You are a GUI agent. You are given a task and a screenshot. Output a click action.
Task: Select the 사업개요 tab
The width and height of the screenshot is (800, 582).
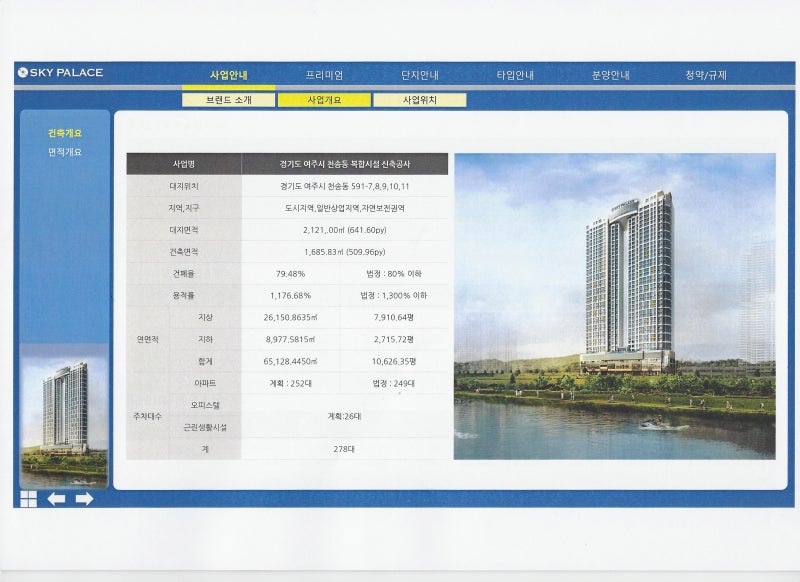pos(324,100)
